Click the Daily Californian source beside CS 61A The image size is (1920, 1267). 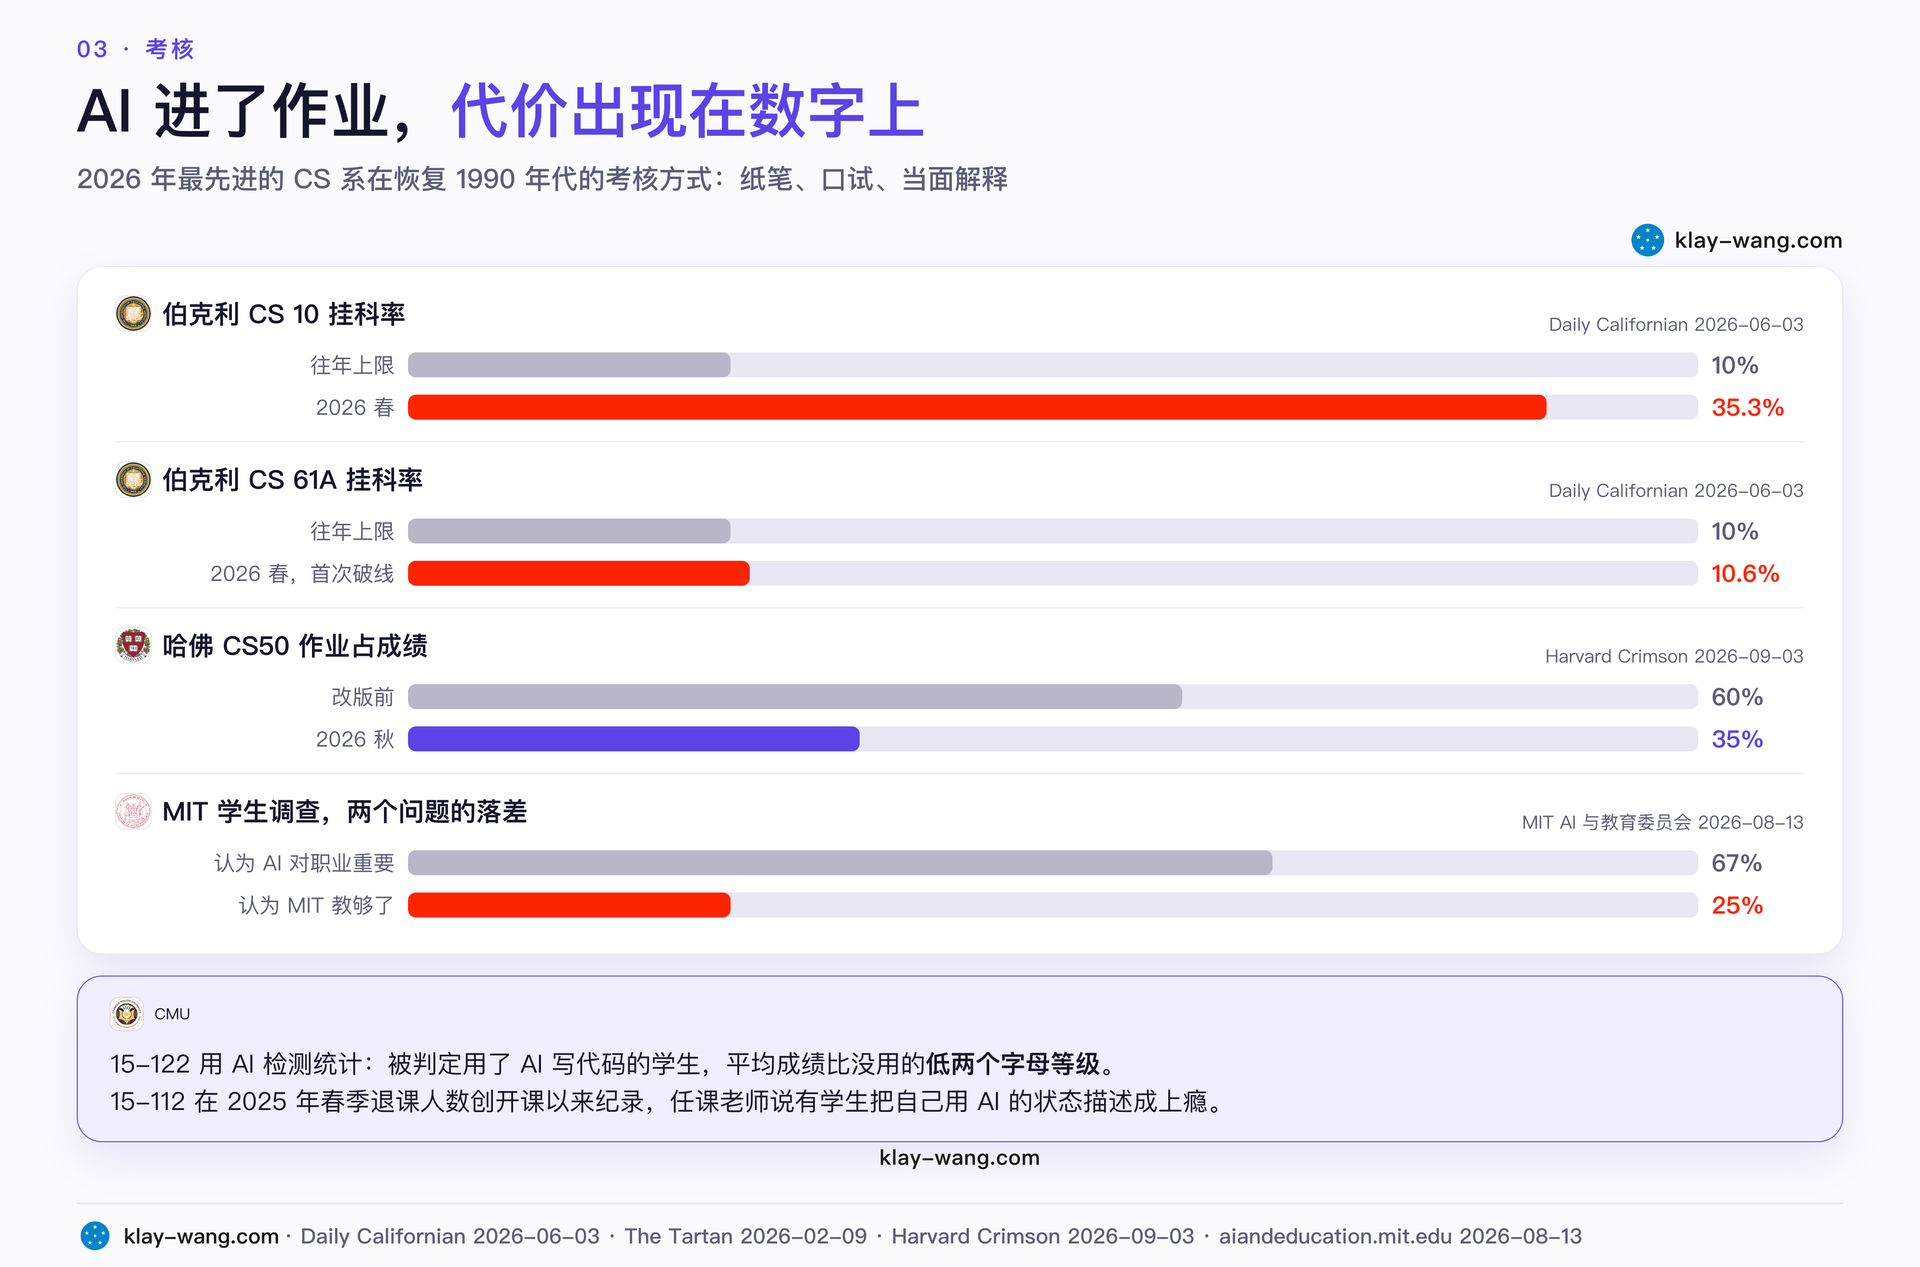click(1676, 491)
